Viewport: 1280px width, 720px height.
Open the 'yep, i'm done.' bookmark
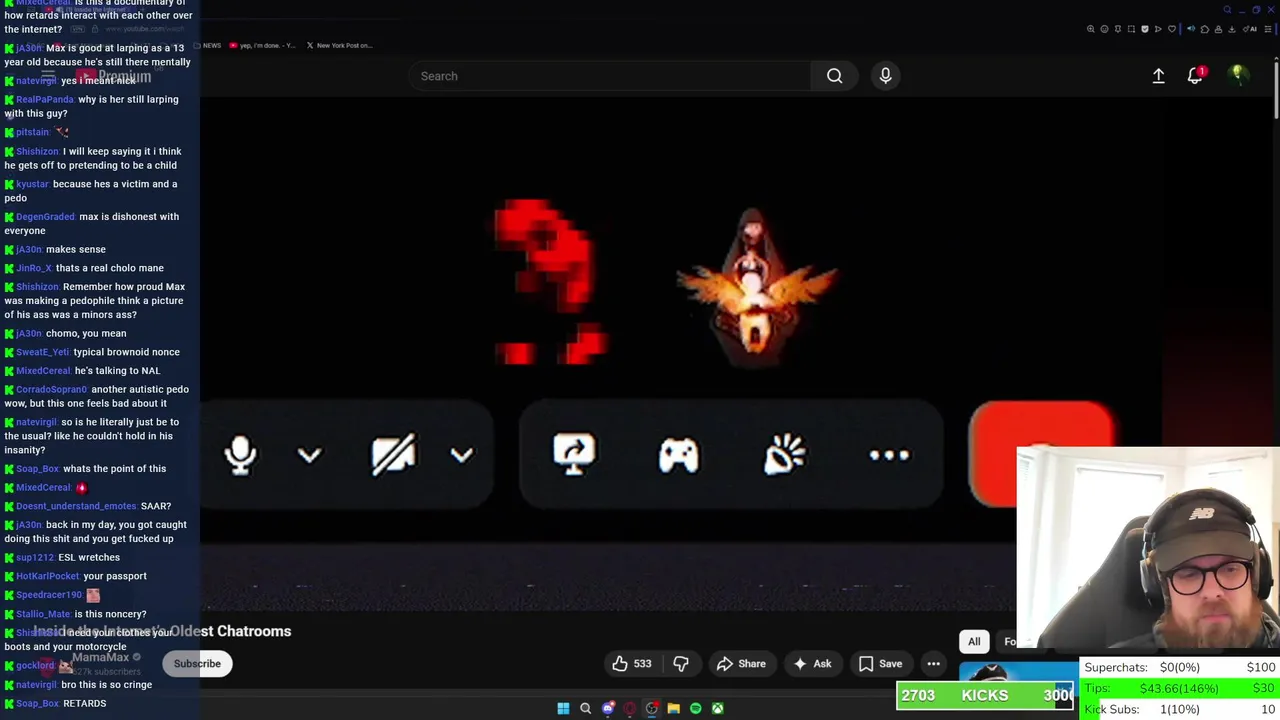(262, 45)
